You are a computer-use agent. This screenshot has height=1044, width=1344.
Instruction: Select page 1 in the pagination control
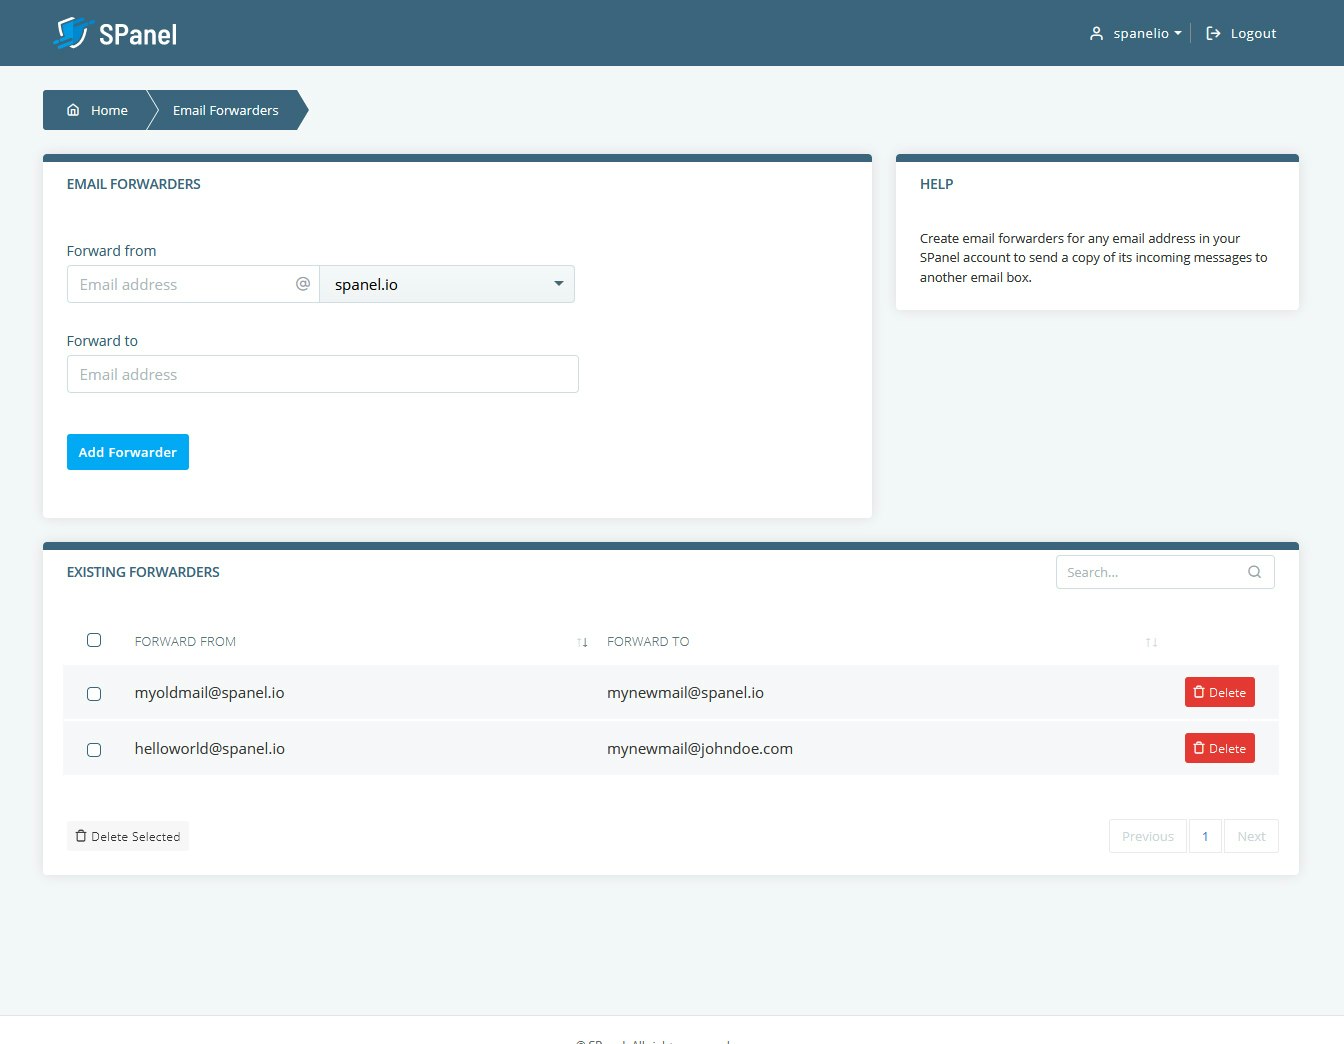click(1205, 835)
